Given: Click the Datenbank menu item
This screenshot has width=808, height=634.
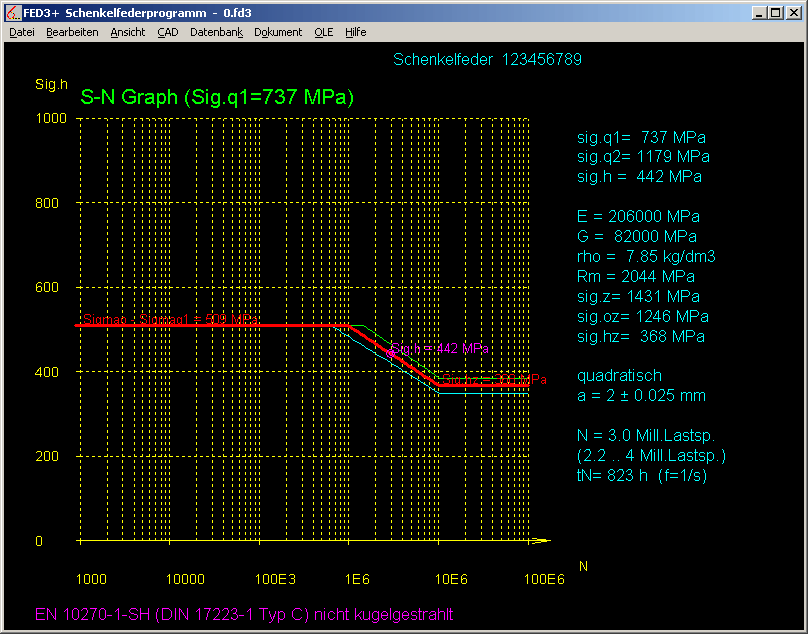Looking at the screenshot, I should [216, 32].
